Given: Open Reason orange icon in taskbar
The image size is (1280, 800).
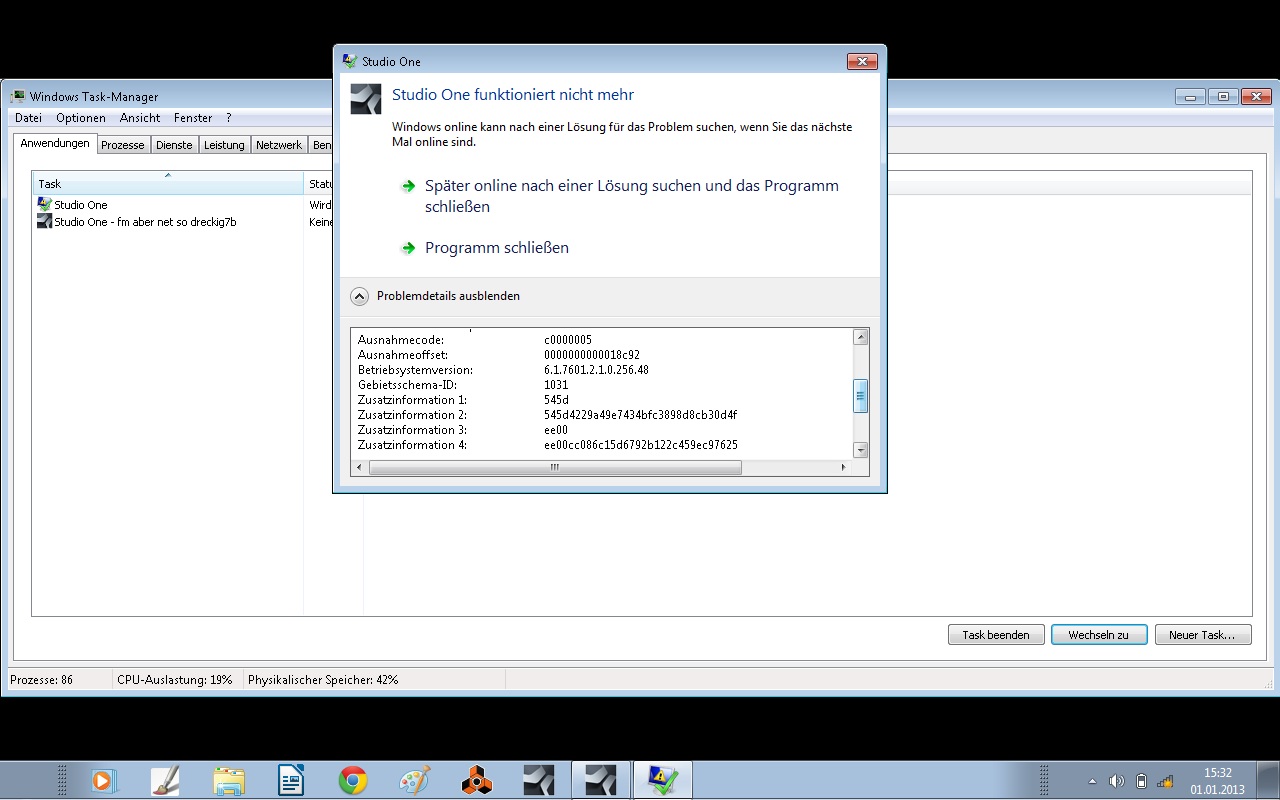Looking at the screenshot, I should pyautogui.click(x=477, y=780).
